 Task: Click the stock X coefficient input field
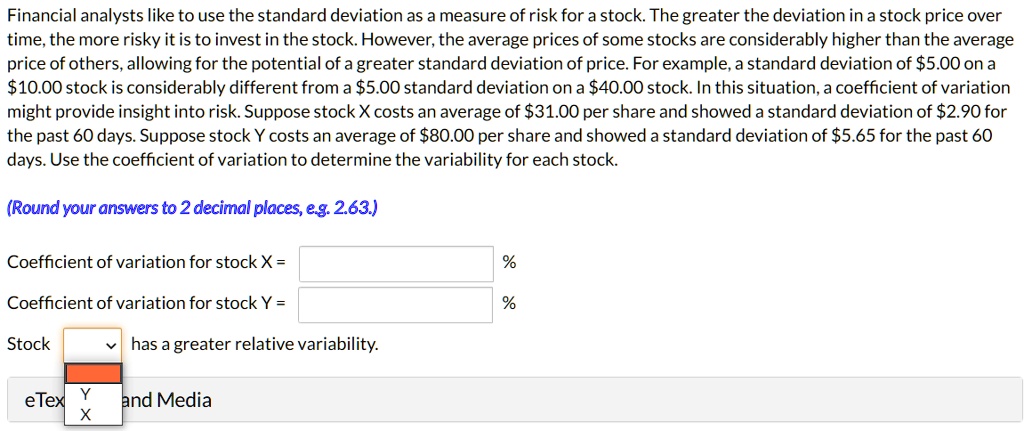click(x=395, y=263)
